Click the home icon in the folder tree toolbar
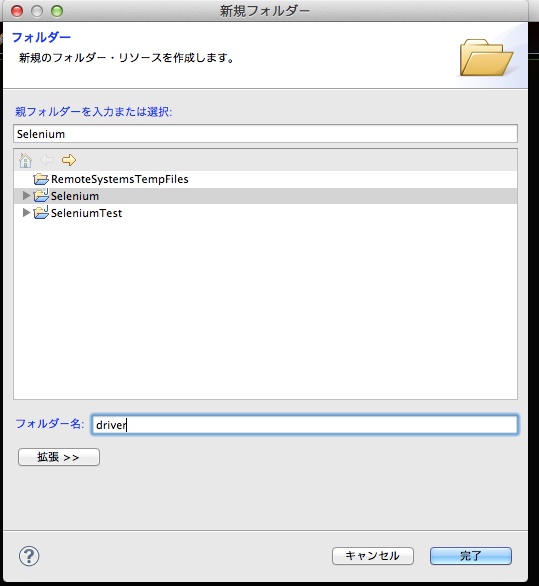The image size is (539, 586). click(25, 160)
